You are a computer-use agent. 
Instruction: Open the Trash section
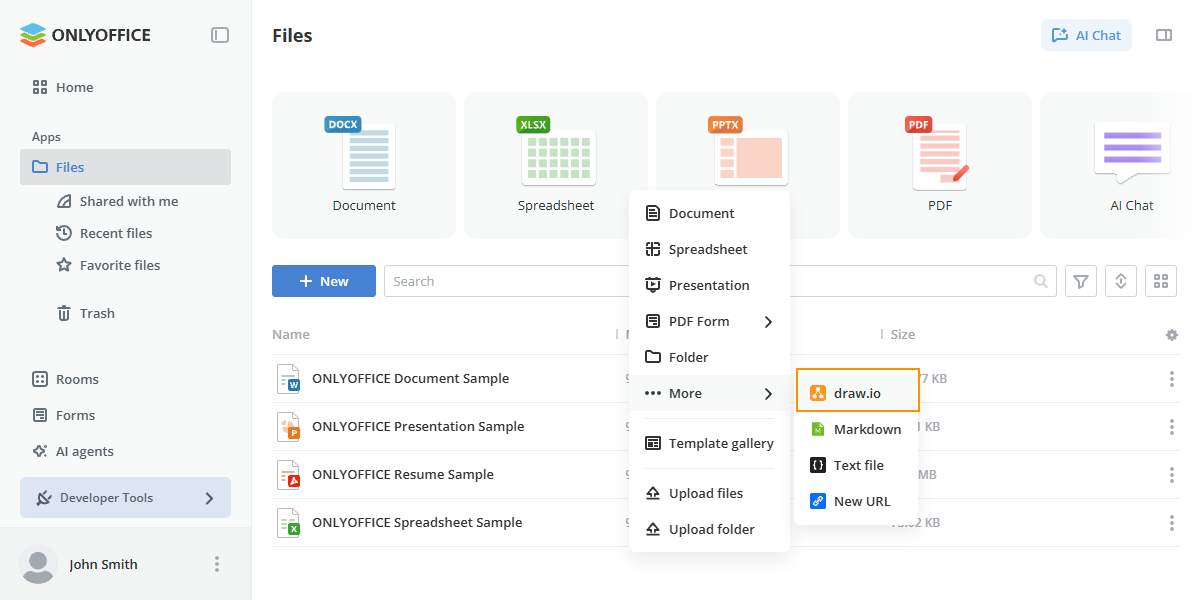coord(85,313)
